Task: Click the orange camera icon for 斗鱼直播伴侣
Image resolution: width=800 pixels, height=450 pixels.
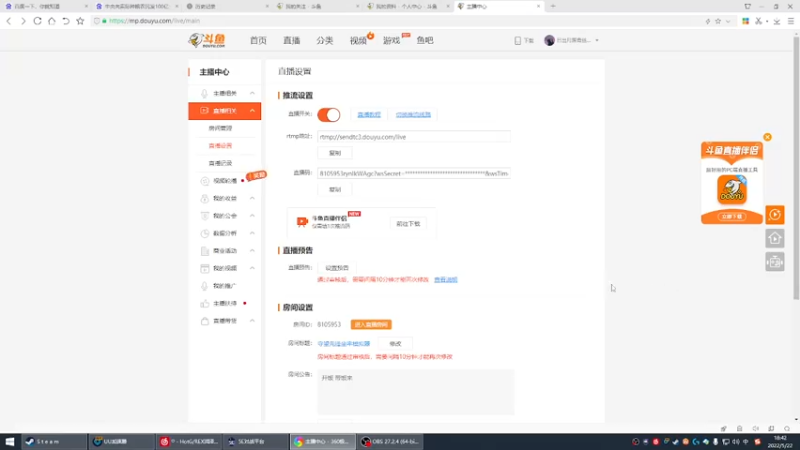Action: pyautogui.click(x=302, y=221)
